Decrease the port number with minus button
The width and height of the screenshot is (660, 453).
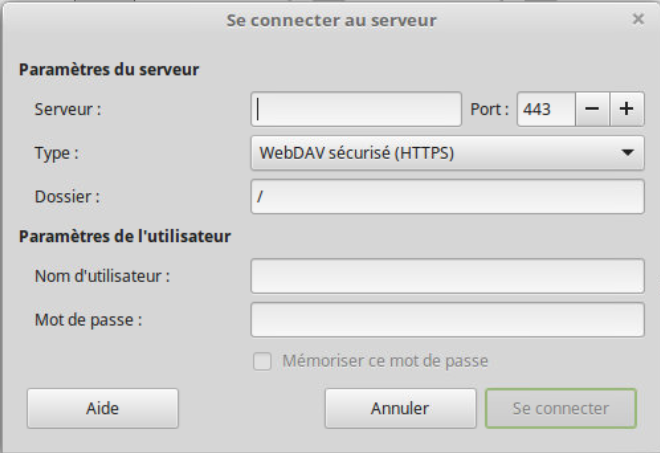pyautogui.click(x=592, y=109)
